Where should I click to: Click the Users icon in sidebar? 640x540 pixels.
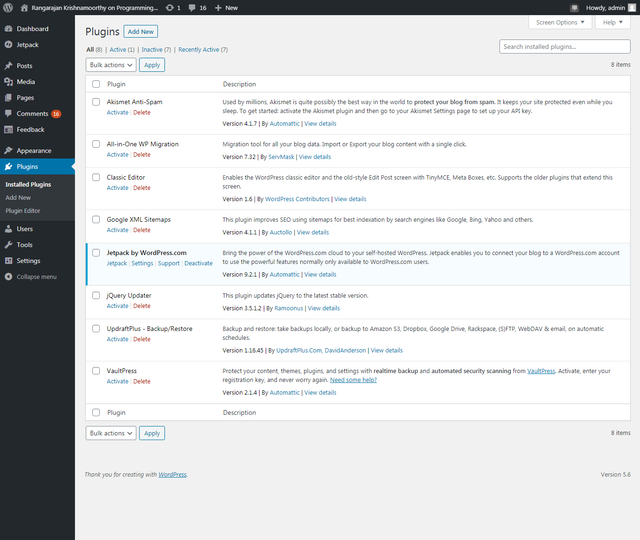click(8, 229)
